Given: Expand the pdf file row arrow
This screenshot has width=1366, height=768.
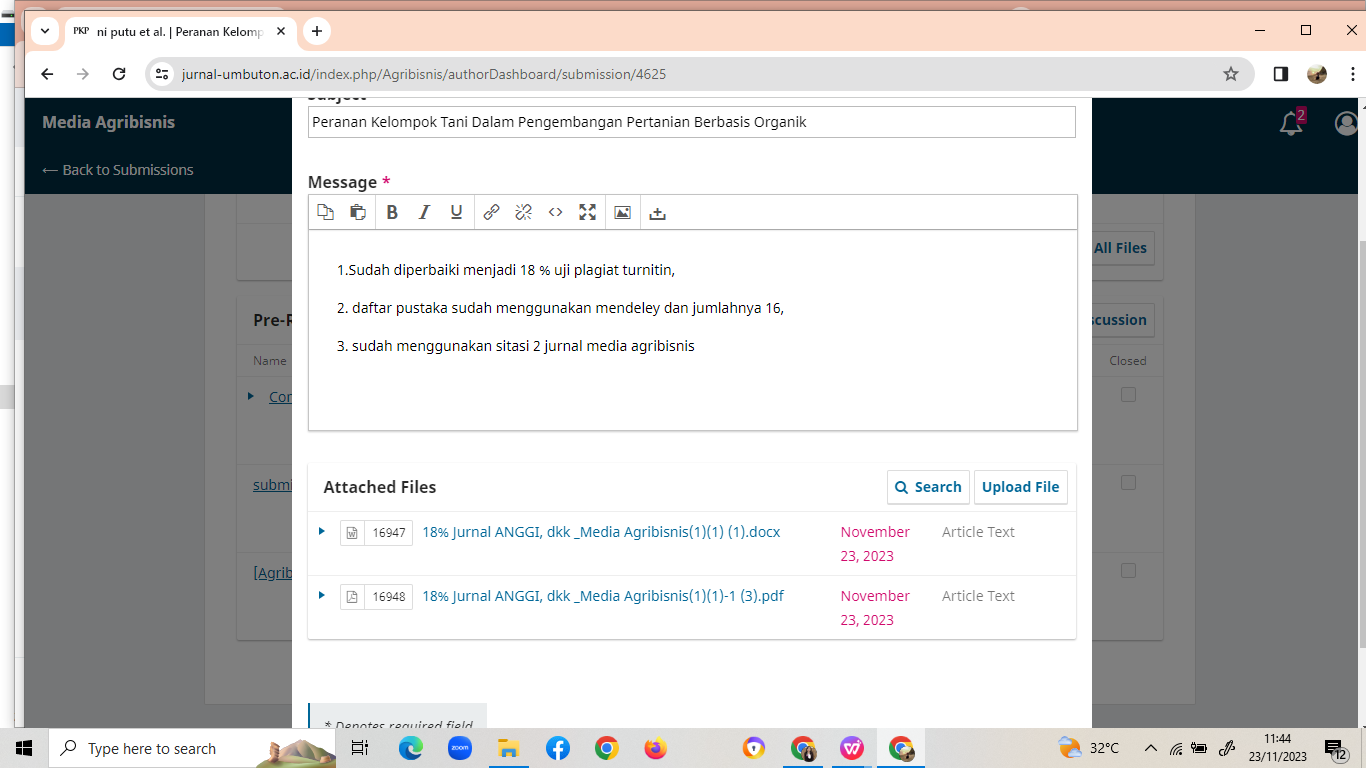Looking at the screenshot, I should pos(321,595).
